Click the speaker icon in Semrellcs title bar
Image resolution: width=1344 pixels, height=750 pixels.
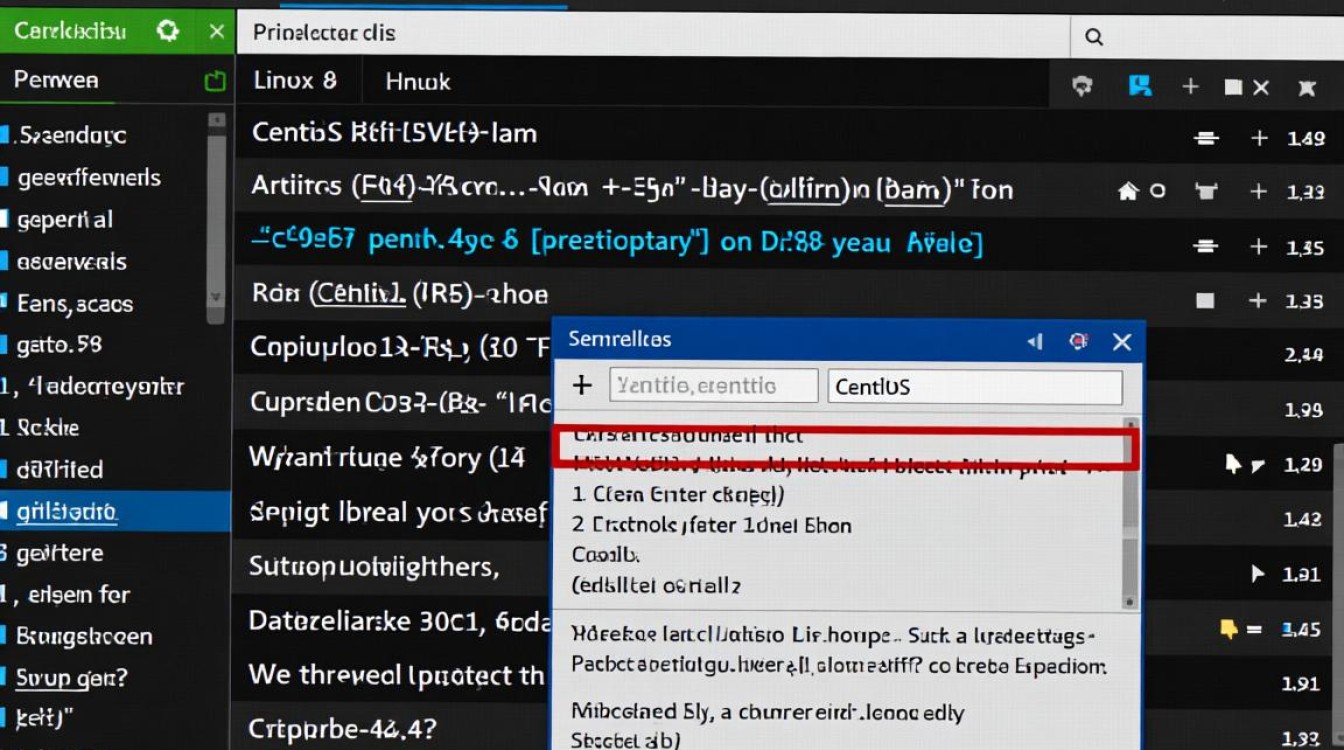[1035, 342]
